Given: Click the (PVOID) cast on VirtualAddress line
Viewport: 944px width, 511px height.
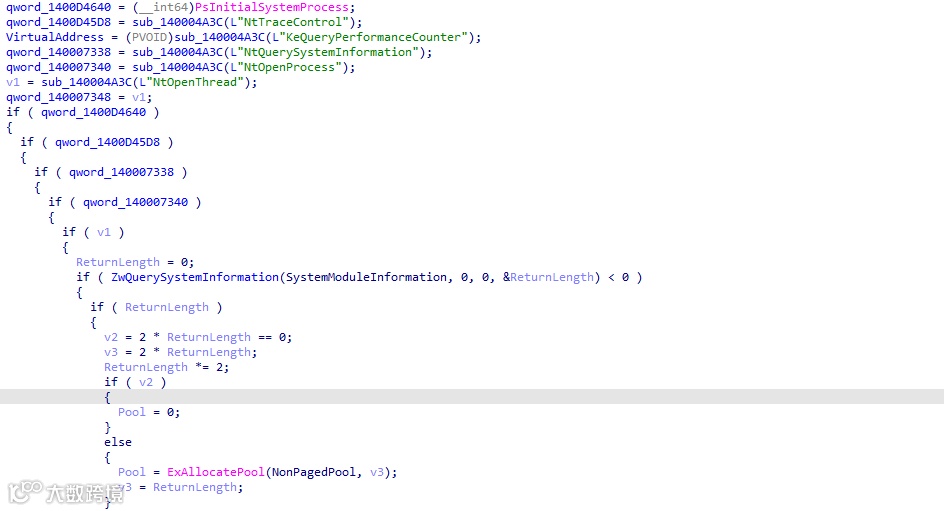Looking at the screenshot, I should click(x=149, y=37).
